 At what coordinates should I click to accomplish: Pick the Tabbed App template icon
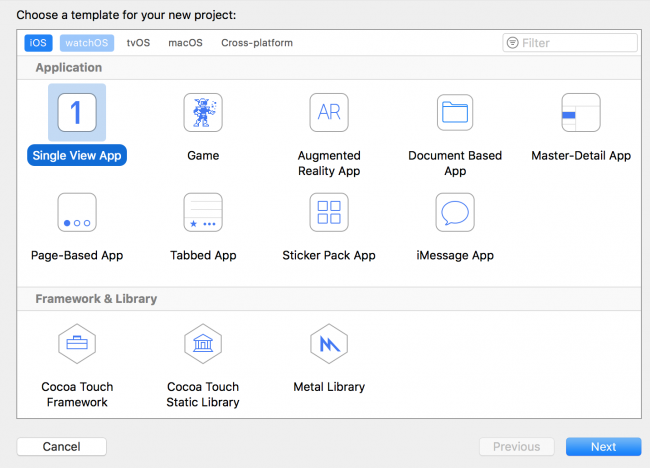click(203, 212)
